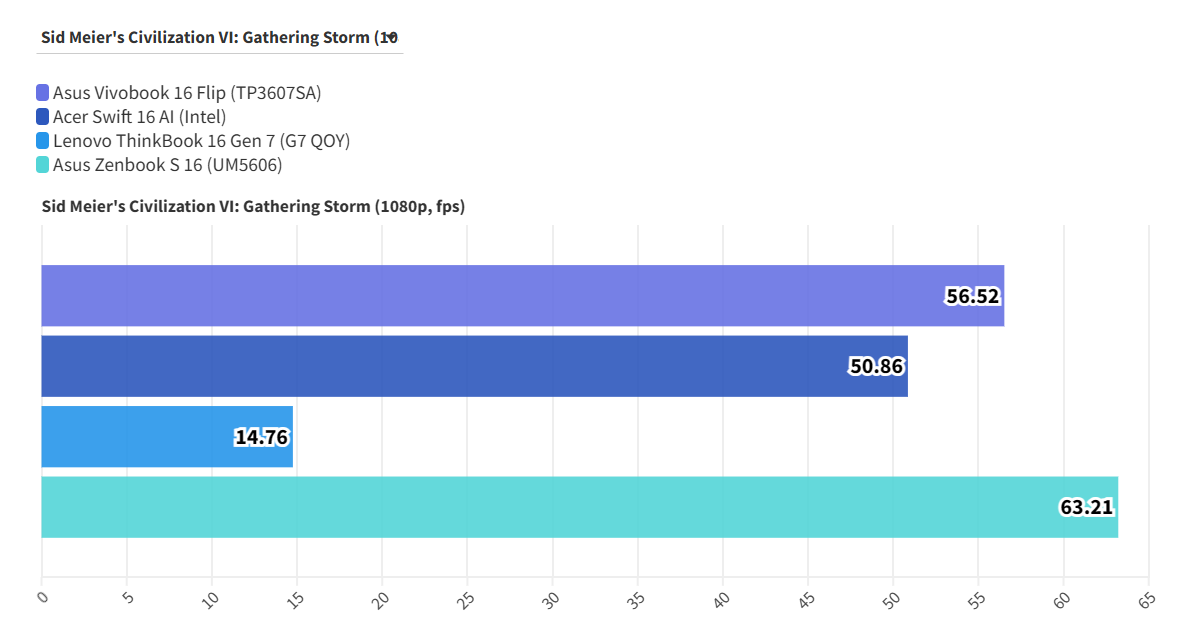This screenshot has width=1187, height=629.
Task: Click the purple Asus Vivobook legend swatch
Action: click(43, 93)
